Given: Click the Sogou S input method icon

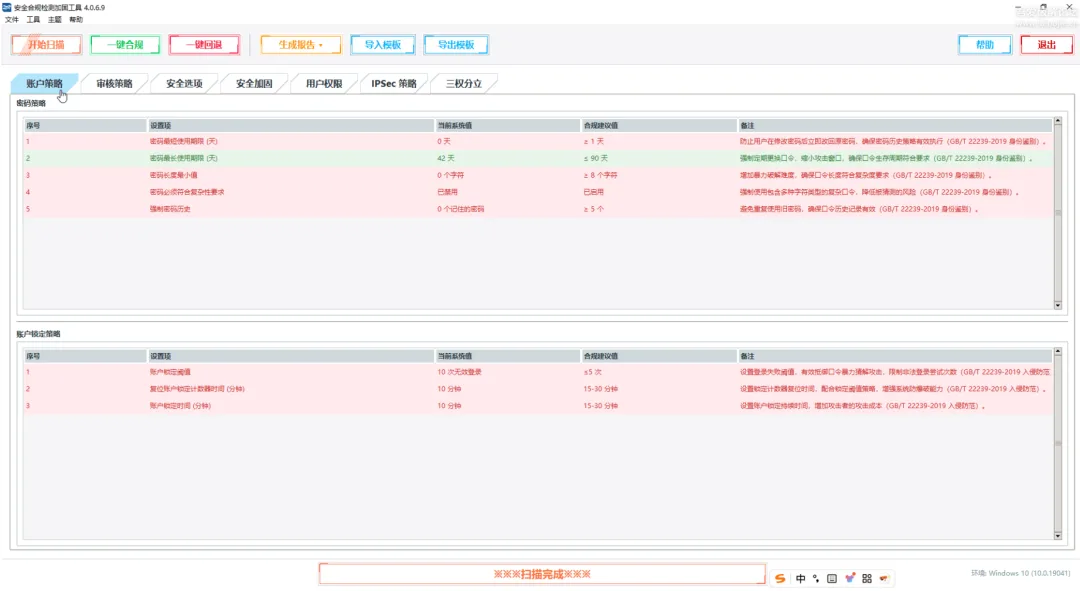Looking at the screenshot, I should (780, 579).
